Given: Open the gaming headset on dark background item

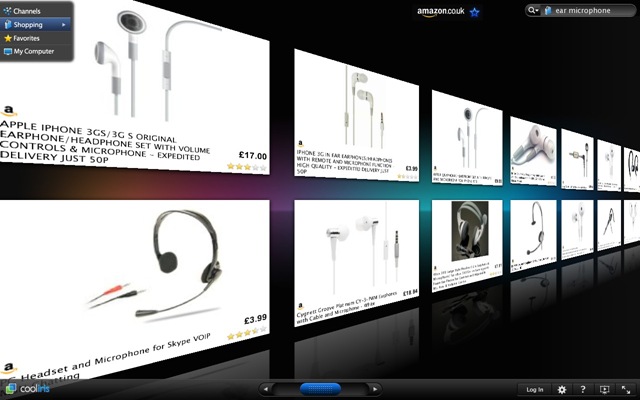Looking at the screenshot, I should [467, 245].
